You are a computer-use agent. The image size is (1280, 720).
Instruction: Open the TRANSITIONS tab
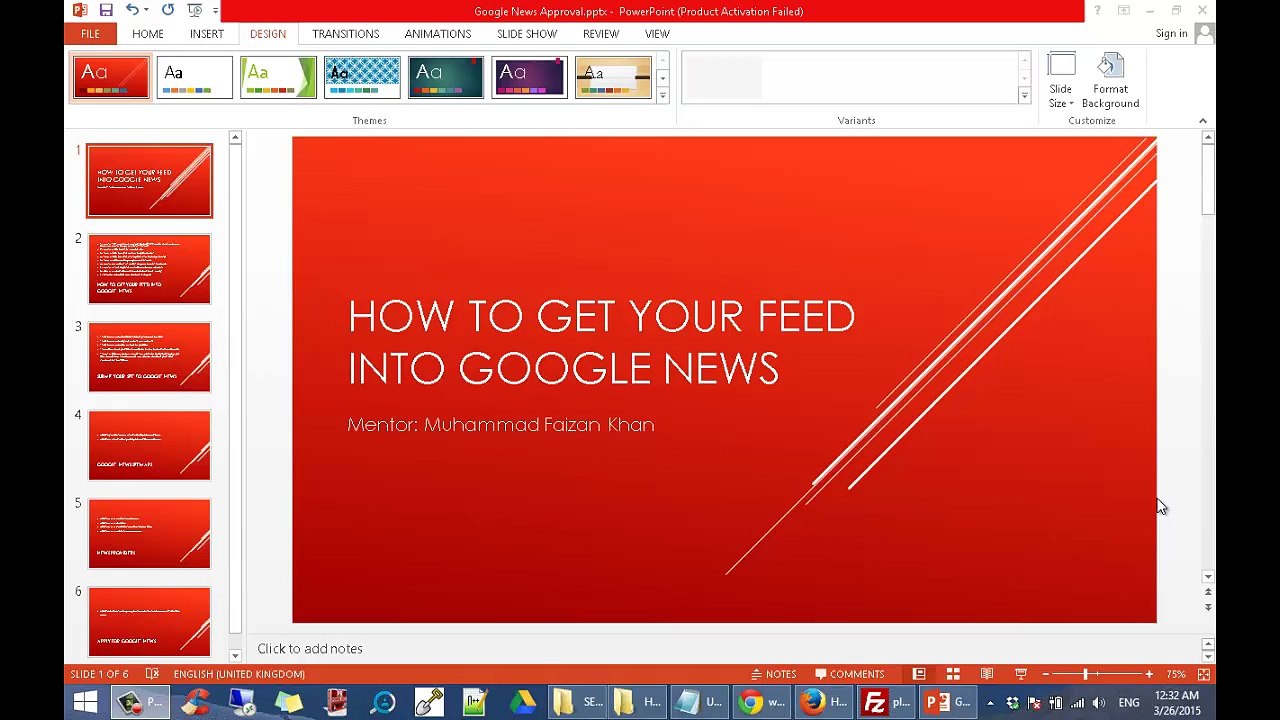pos(345,34)
